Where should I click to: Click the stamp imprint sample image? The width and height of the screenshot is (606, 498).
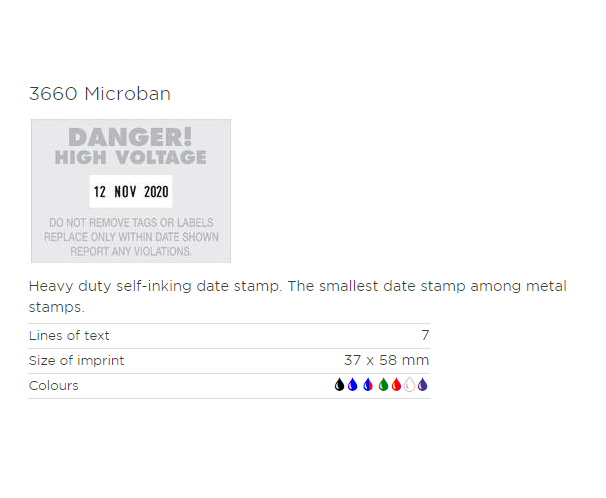tap(131, 191)
